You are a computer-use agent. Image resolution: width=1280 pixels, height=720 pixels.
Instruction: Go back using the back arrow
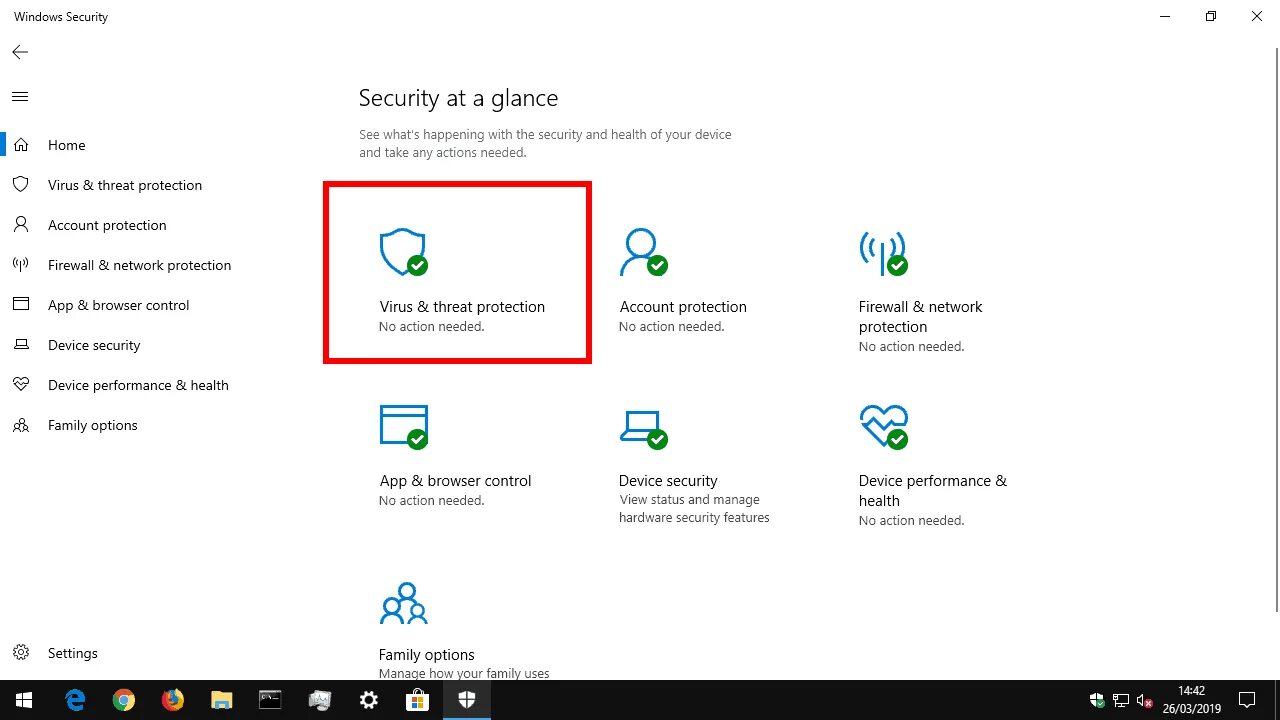[20, 52]
